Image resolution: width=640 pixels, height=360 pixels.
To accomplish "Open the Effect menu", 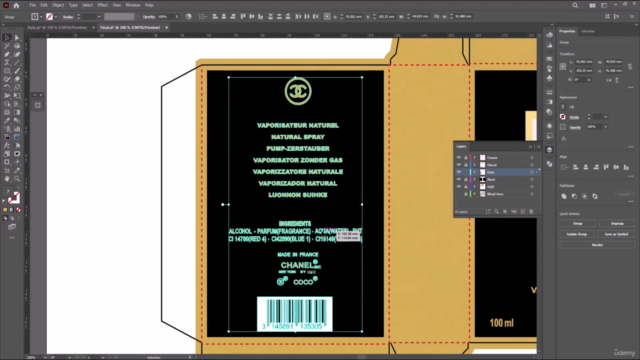I will point(102,5).
